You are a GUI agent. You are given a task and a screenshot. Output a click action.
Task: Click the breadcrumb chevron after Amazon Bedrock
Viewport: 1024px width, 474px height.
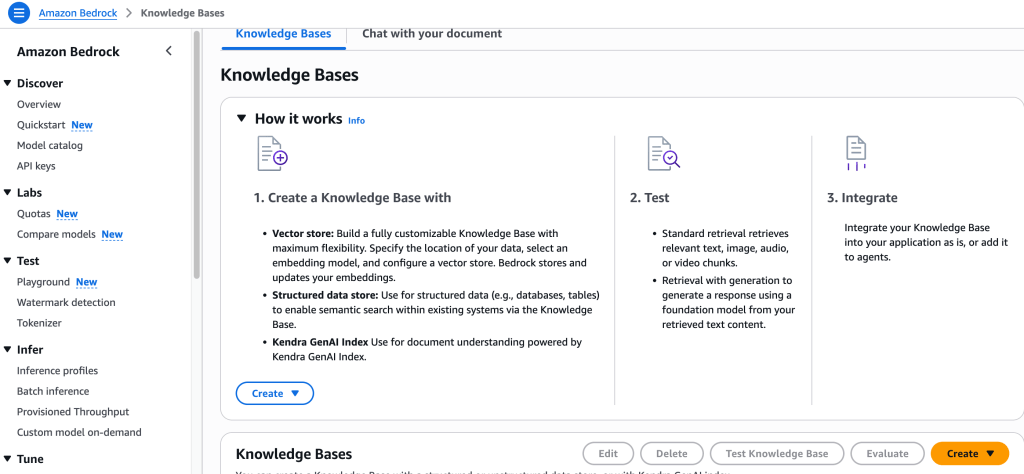point(128,13)
